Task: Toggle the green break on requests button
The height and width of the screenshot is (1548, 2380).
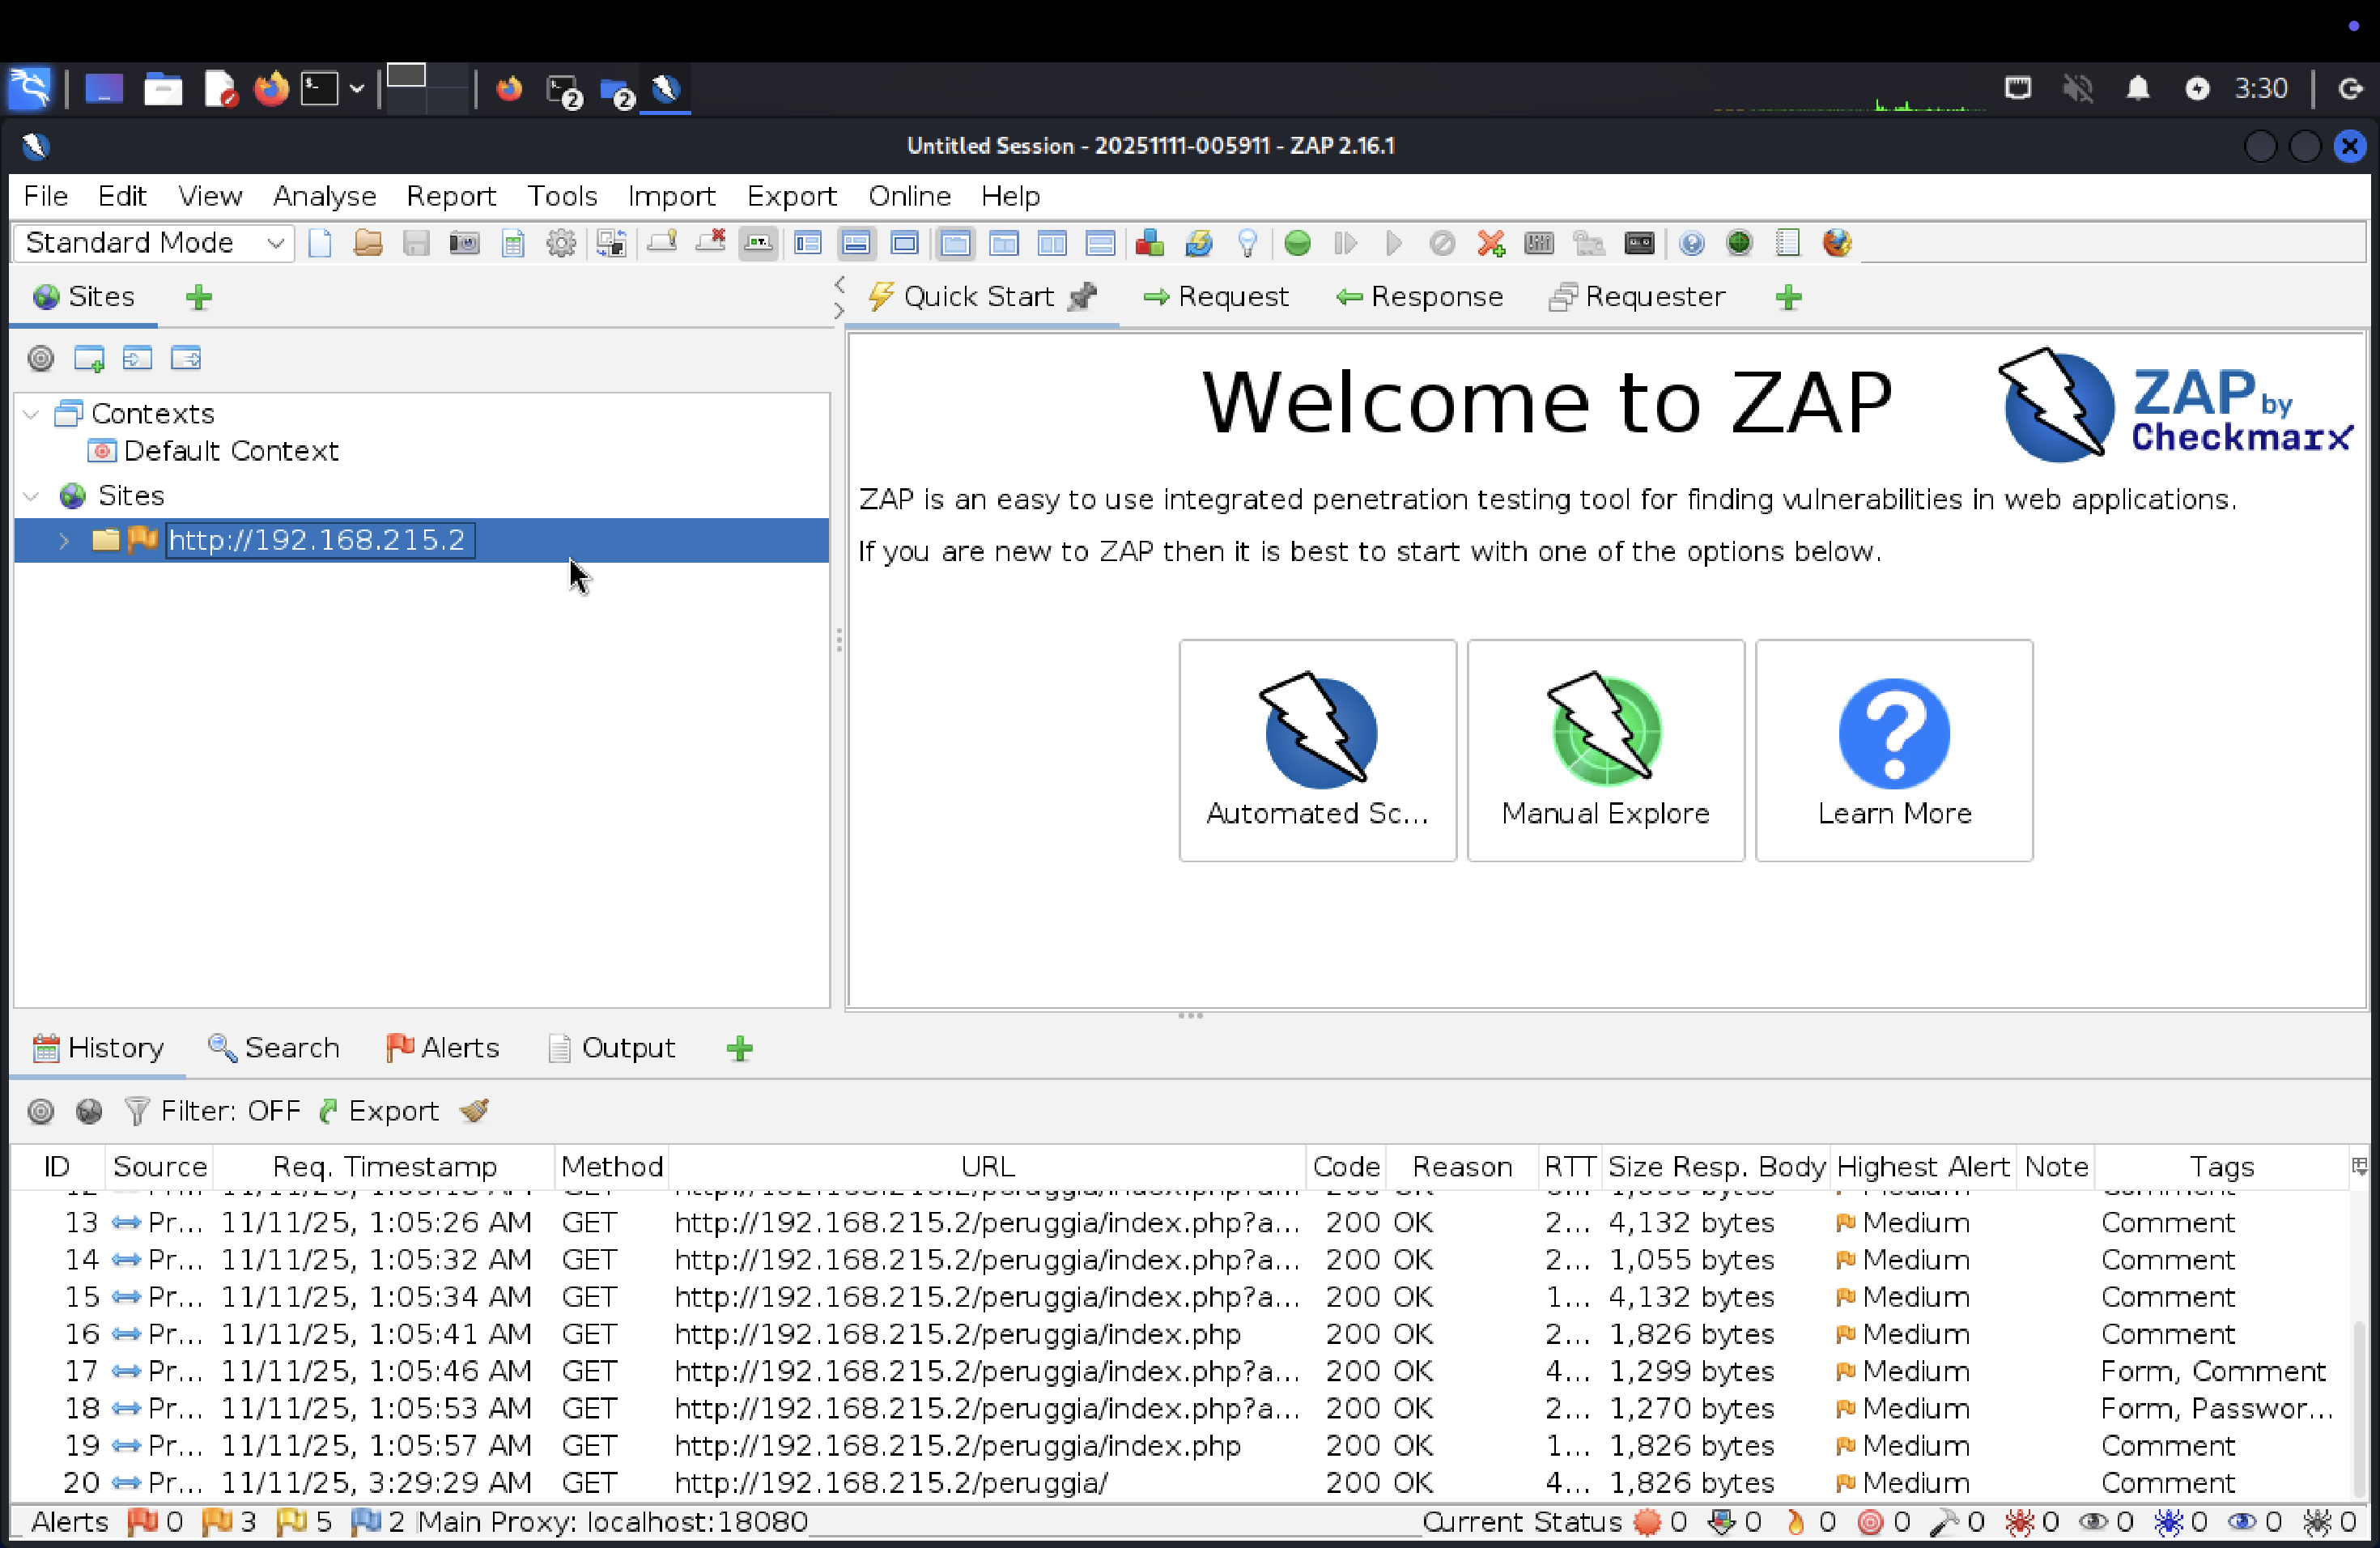Action: point(1297,243)
